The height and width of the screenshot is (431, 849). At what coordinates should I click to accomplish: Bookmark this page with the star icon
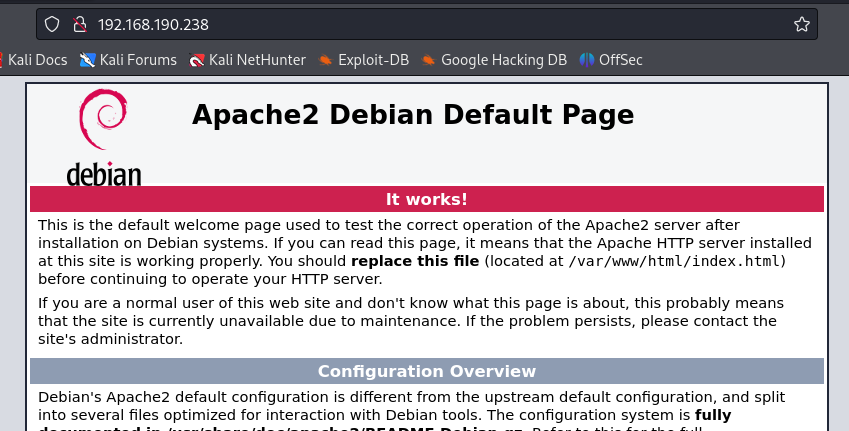pos(801,24)
